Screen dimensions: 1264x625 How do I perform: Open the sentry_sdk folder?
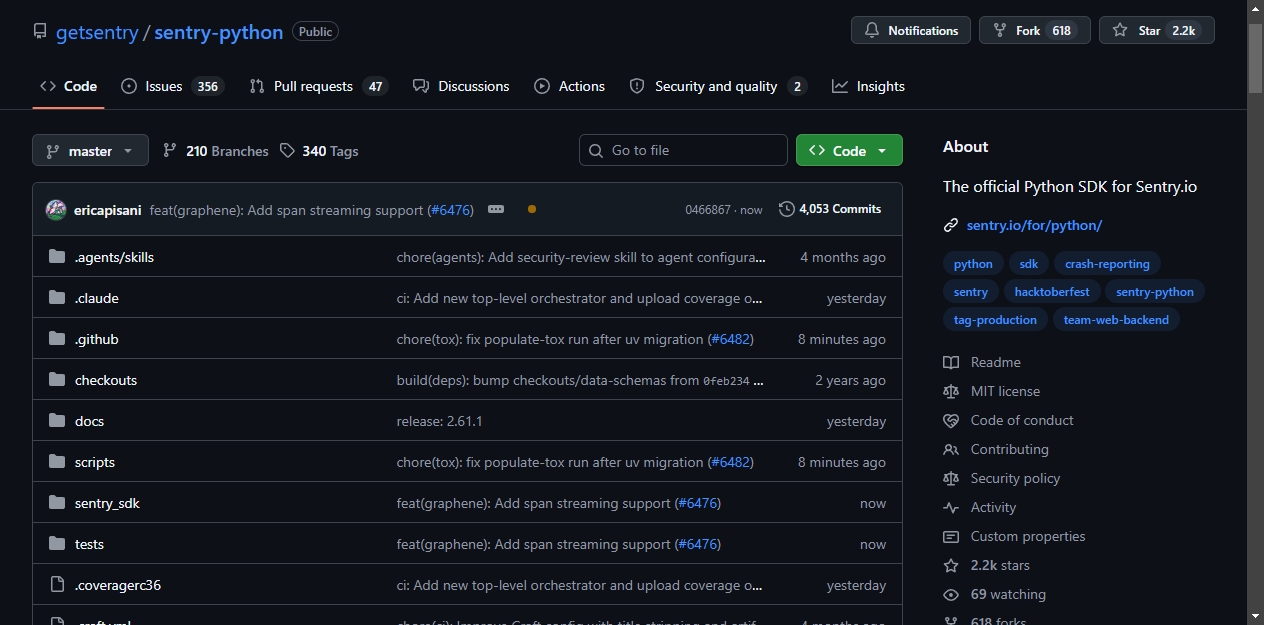[107, 503]
